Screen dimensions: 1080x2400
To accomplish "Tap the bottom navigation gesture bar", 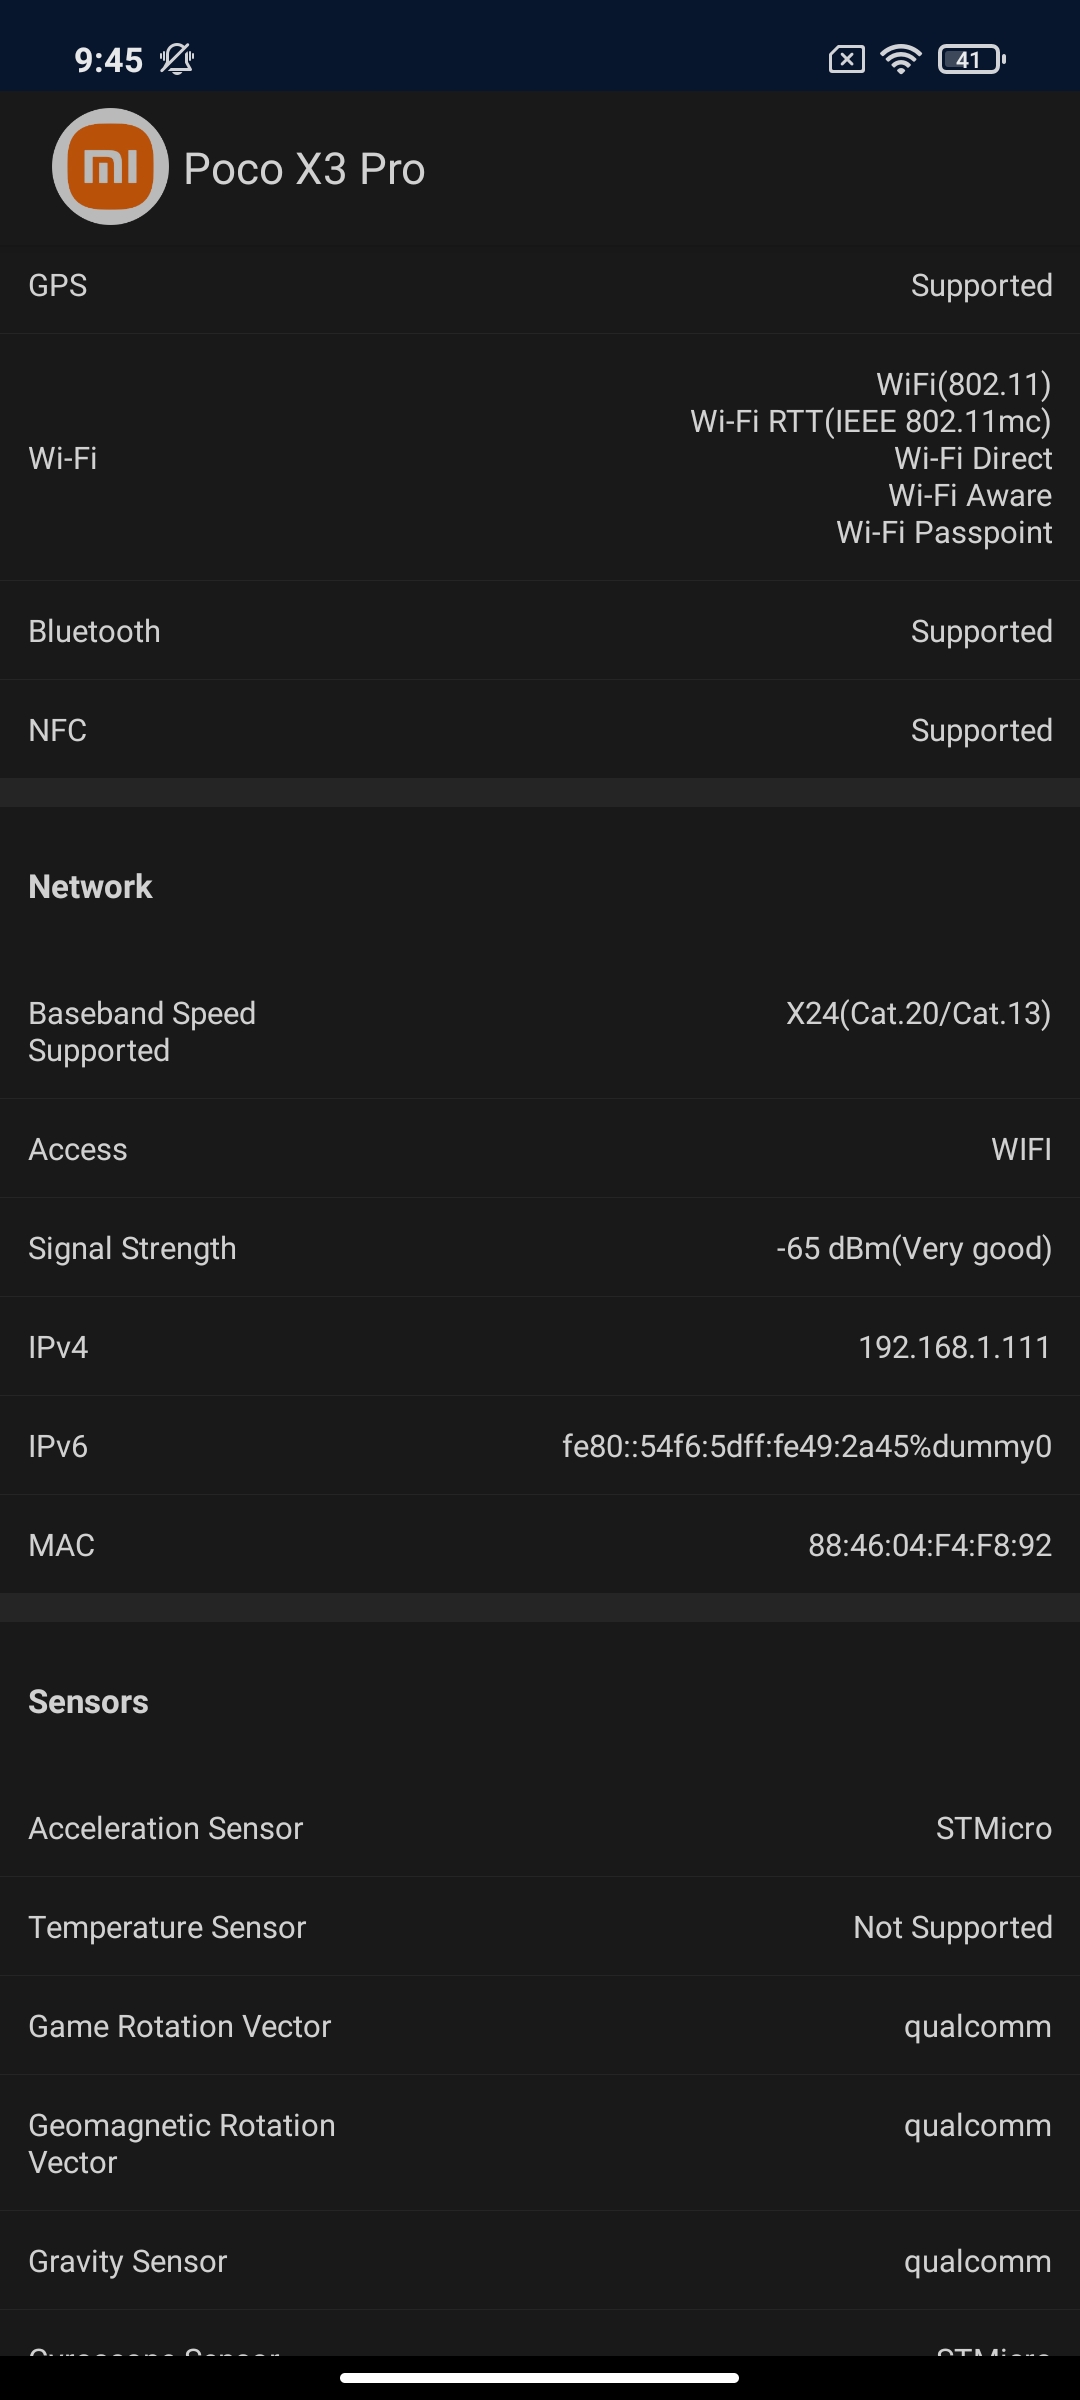I will (x=540, y=2378).
